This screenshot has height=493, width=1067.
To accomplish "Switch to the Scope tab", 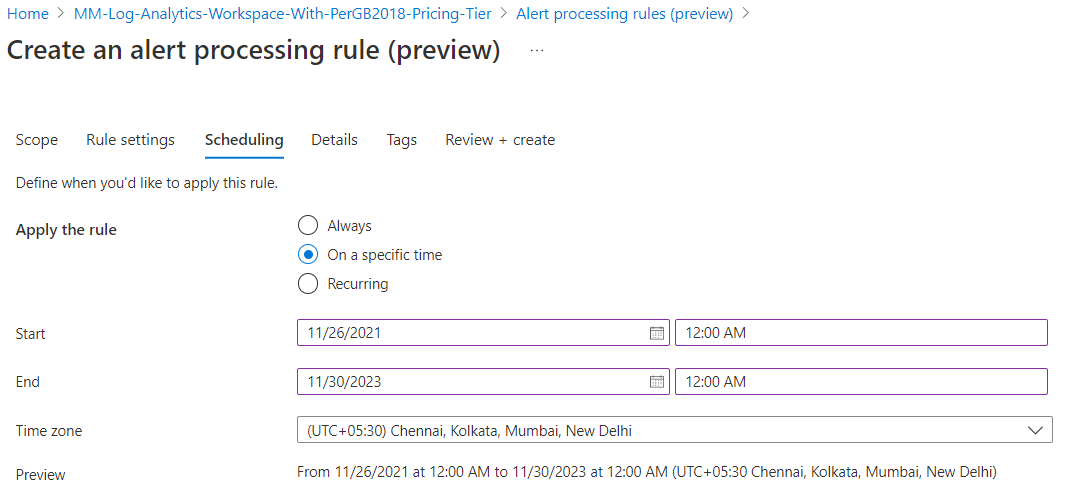I will click(x=37, y=140).
